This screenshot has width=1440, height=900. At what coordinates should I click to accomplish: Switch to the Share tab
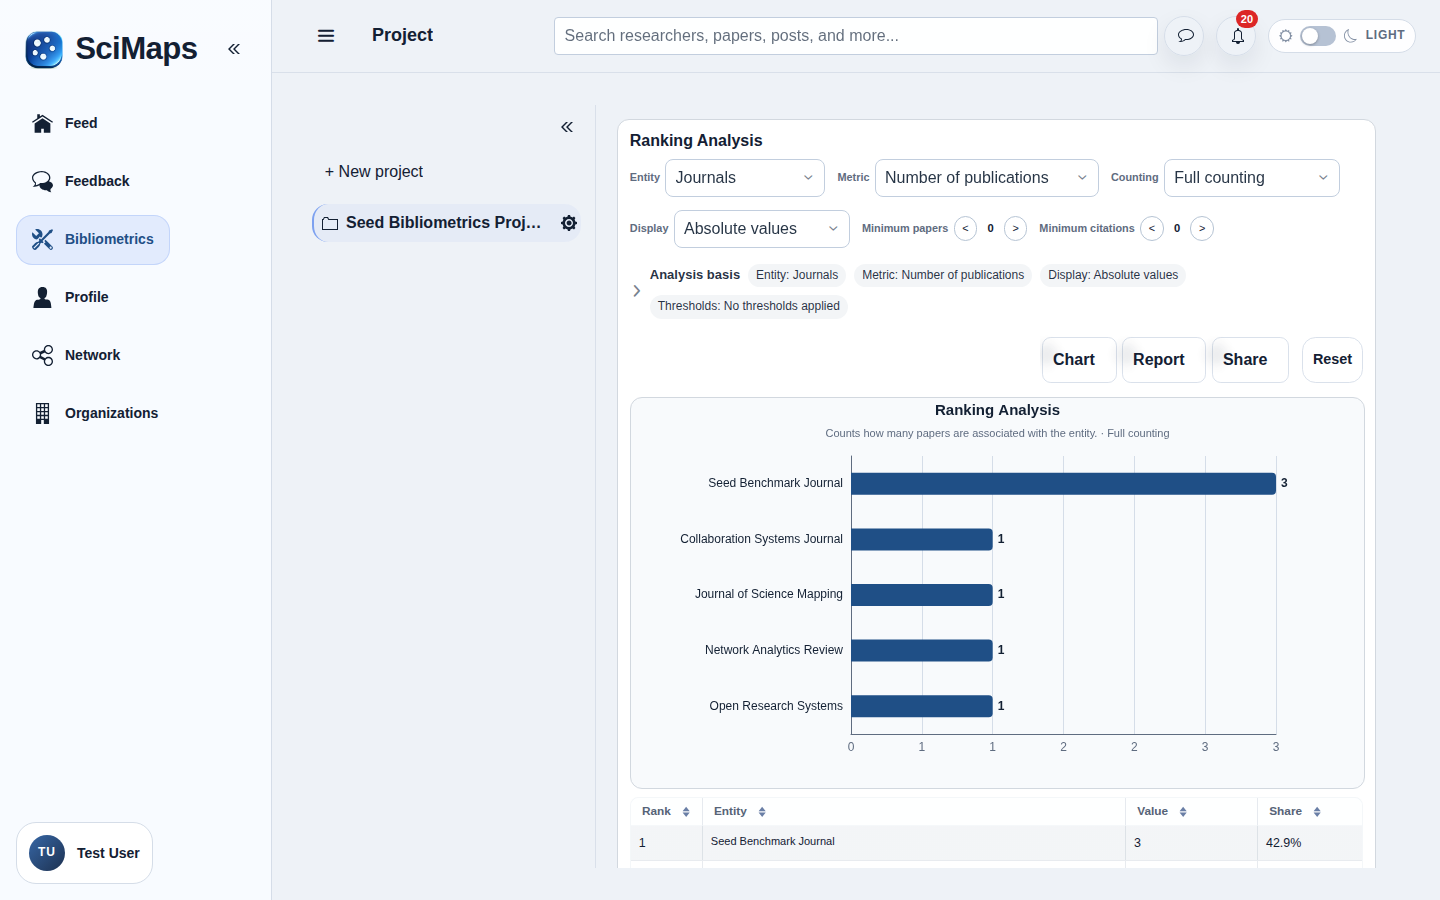1250,360
